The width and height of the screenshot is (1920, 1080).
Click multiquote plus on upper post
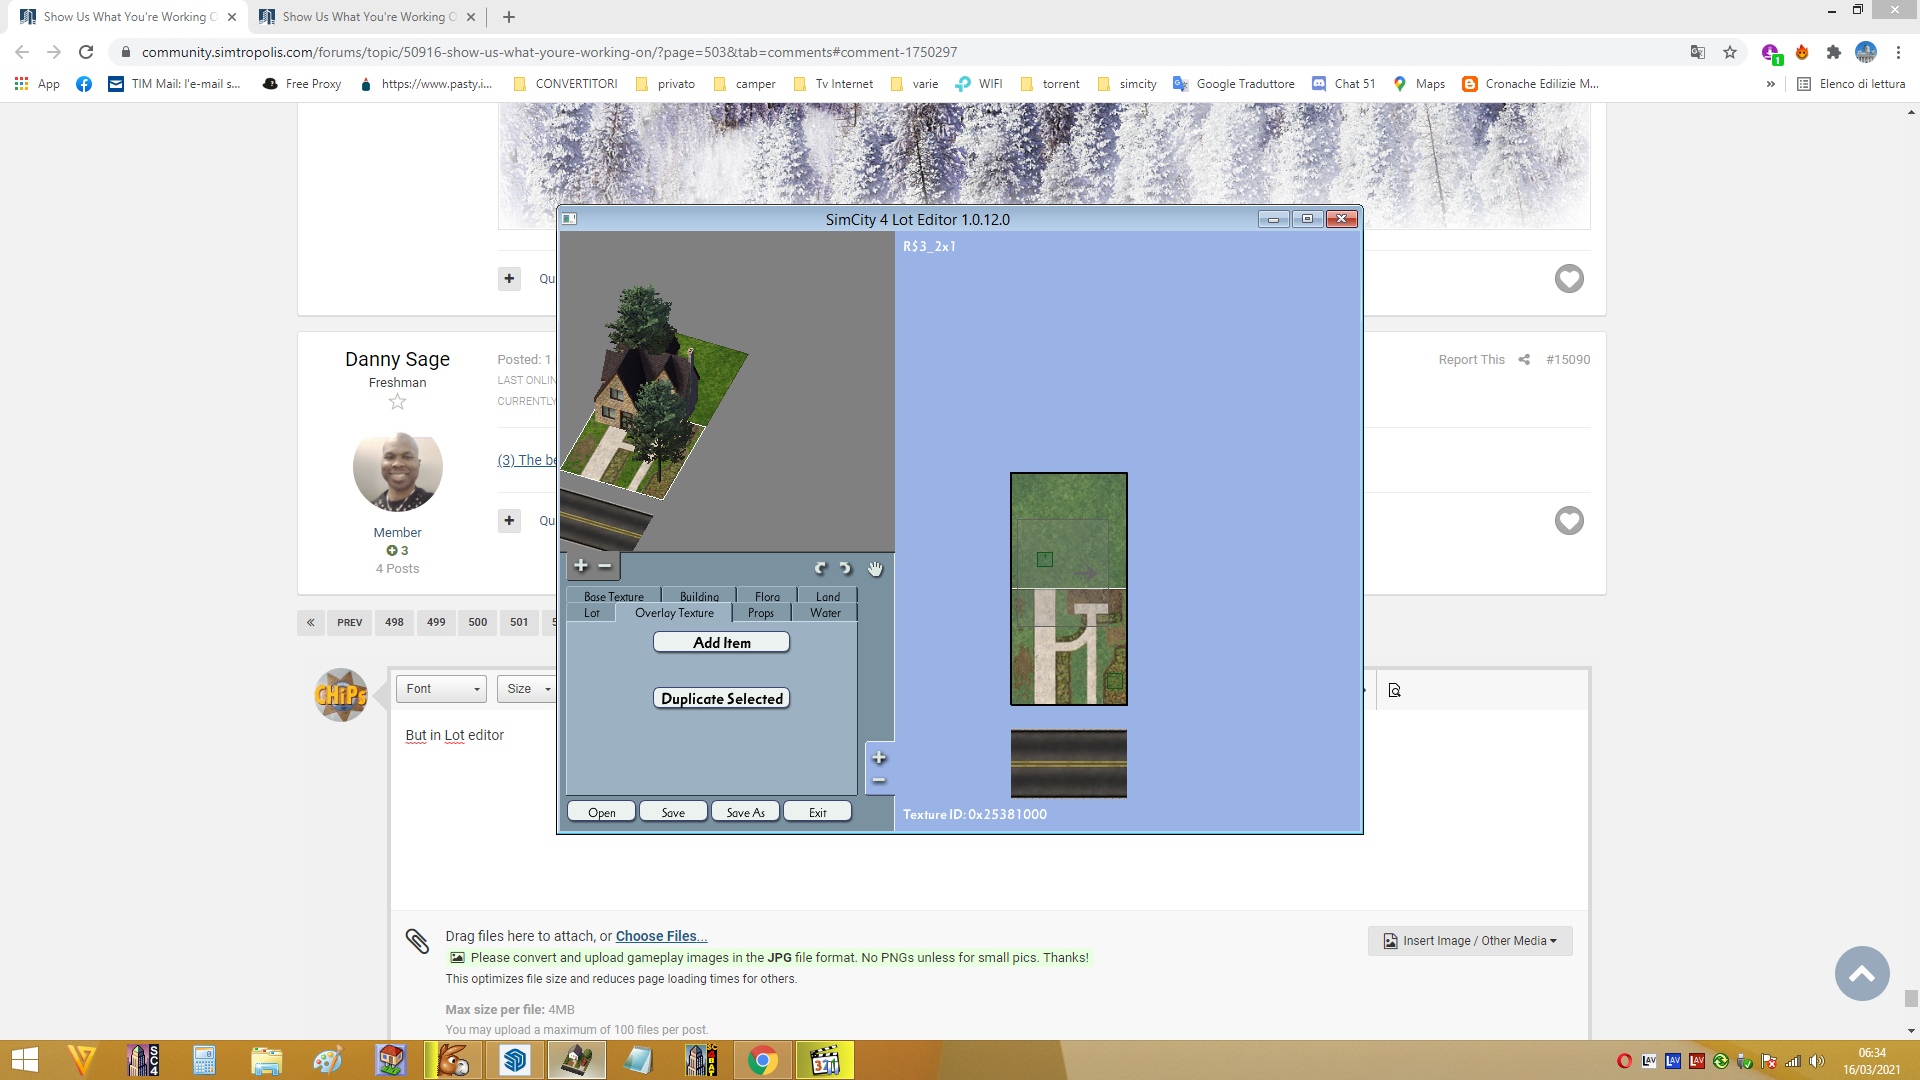click(x=509, y=278)
